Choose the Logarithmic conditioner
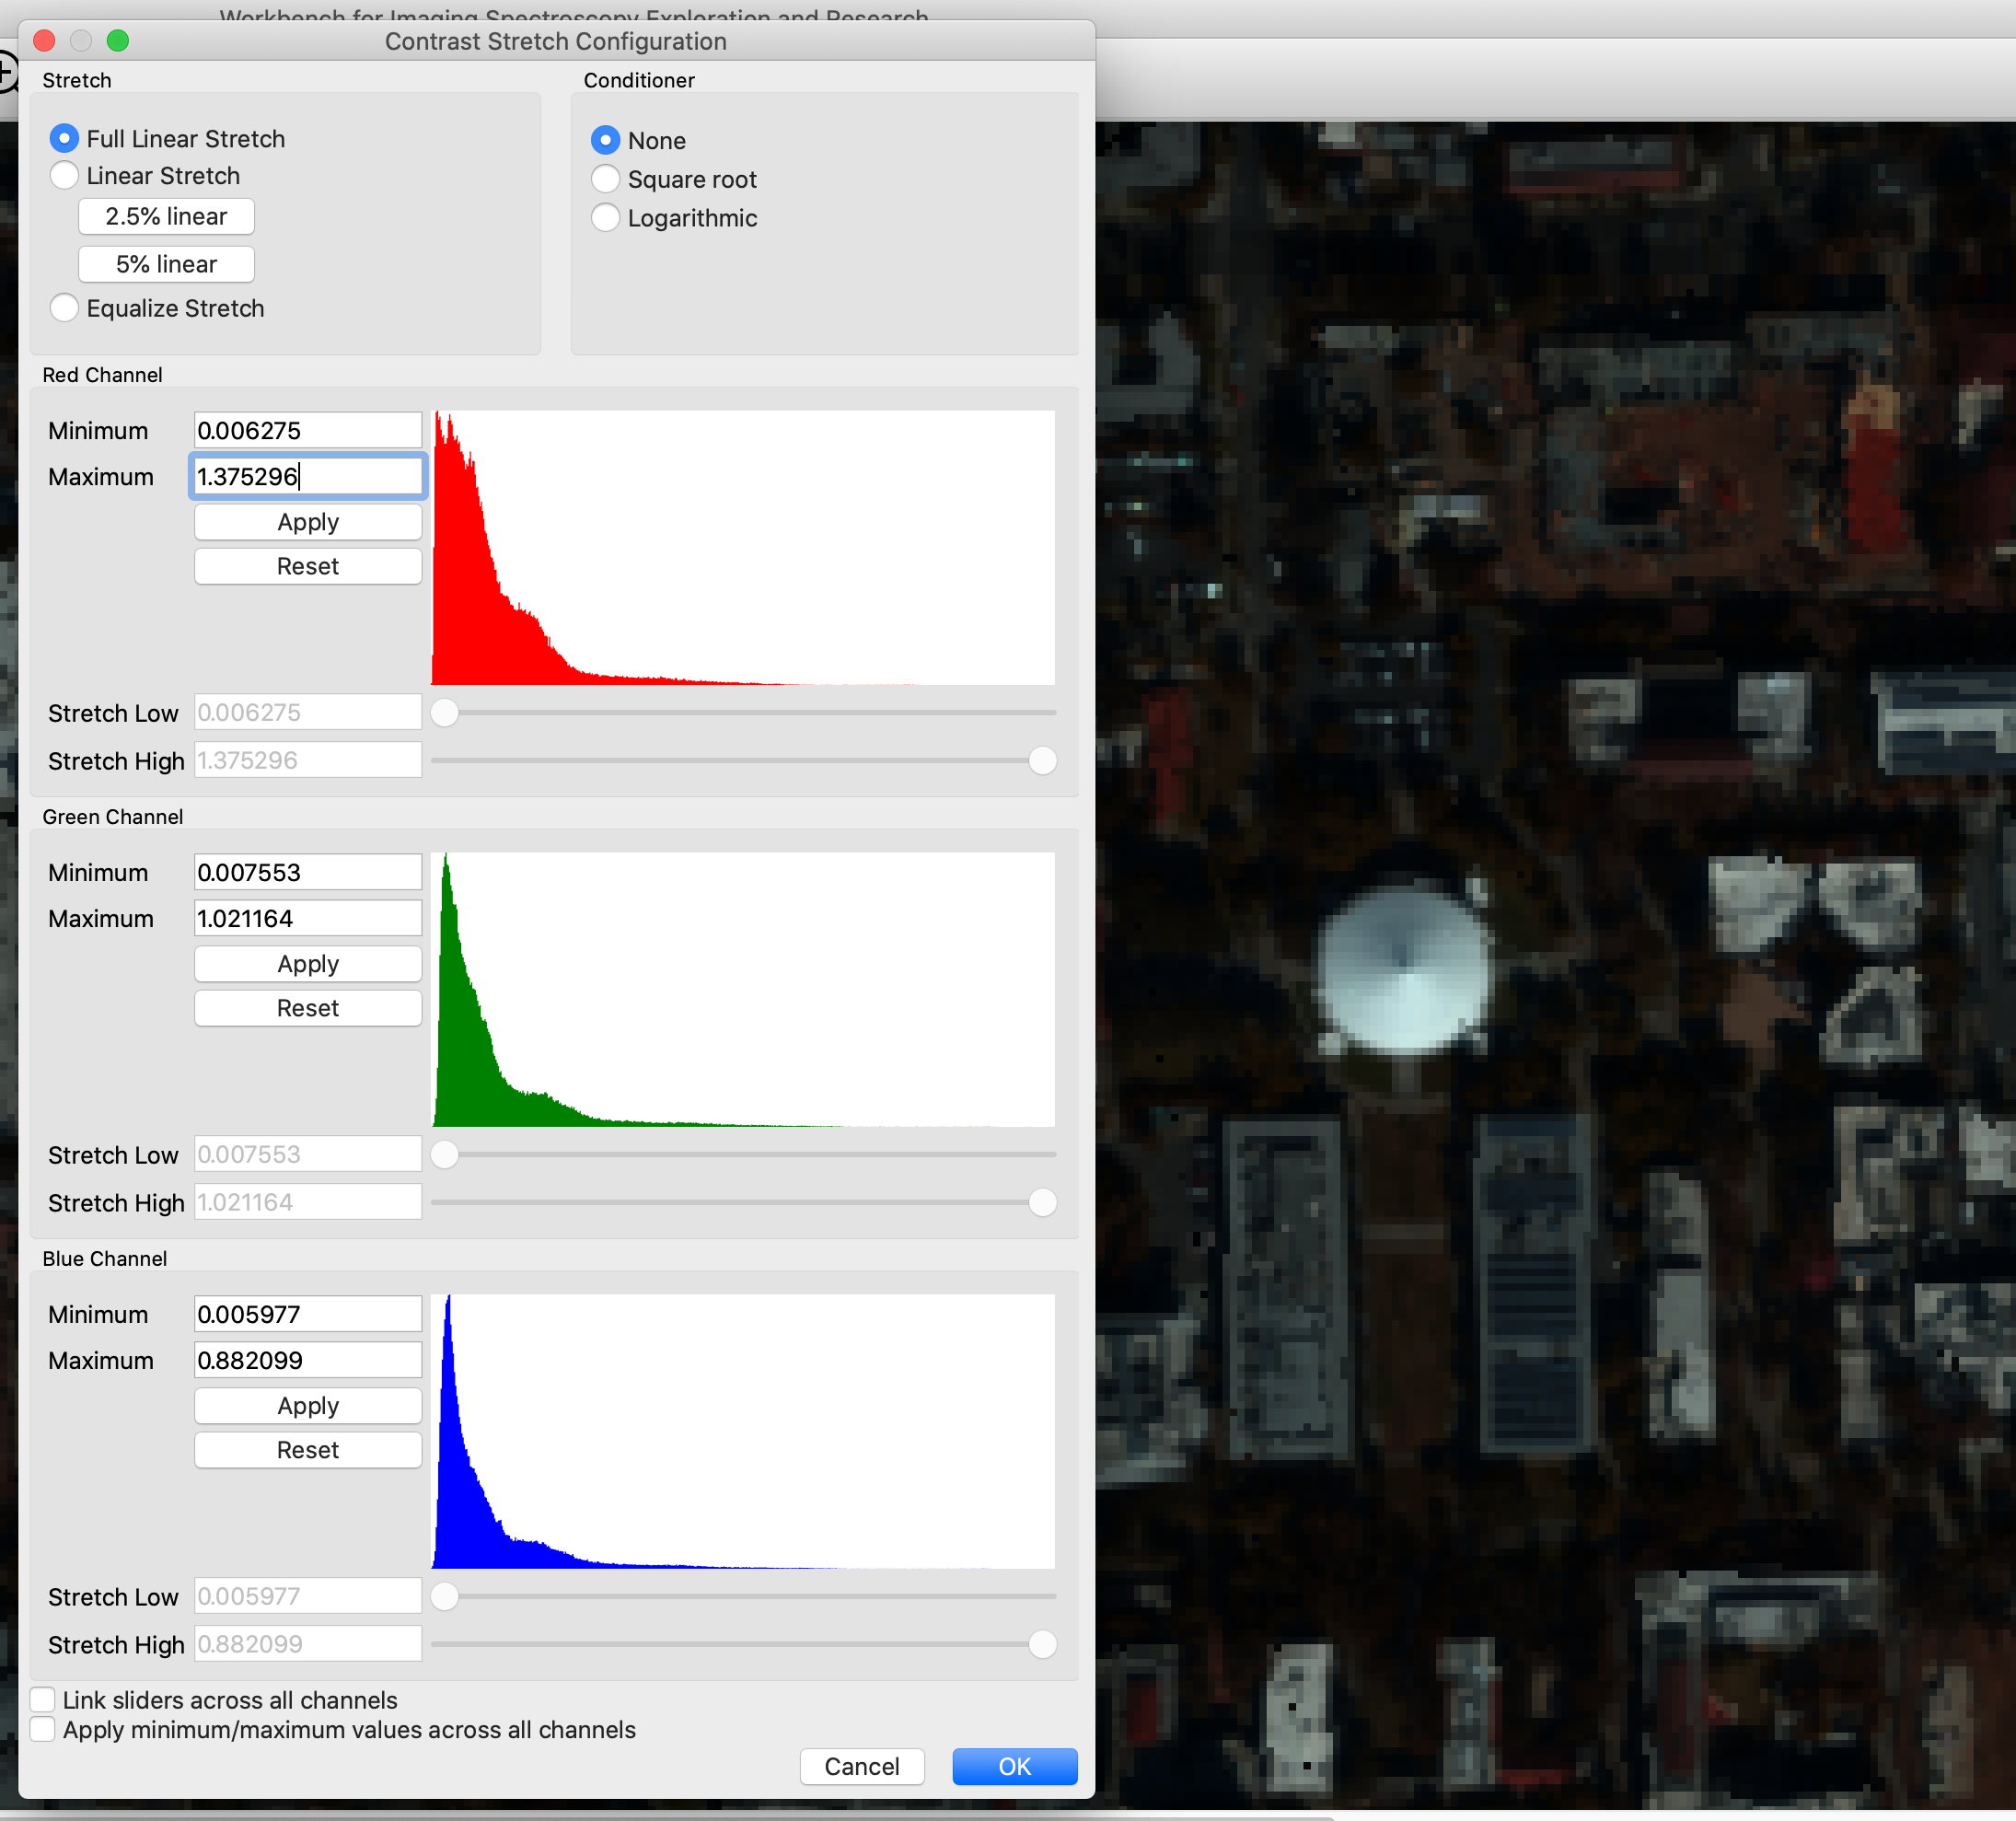The height and width of the screenshot is (1821, 2016). click(605, 218)
